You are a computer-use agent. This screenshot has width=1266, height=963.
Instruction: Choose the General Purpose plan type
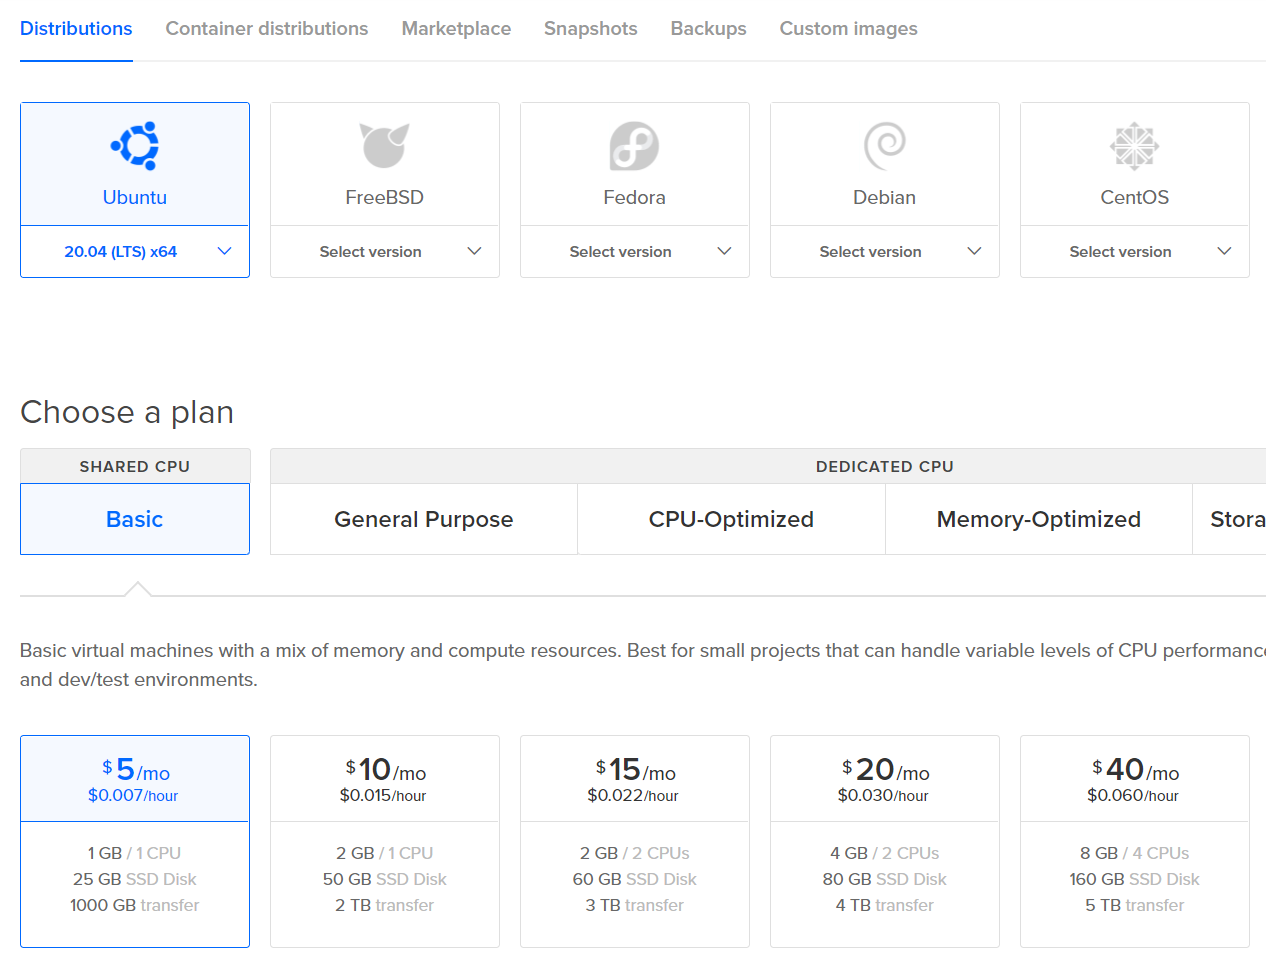(423, 519)
